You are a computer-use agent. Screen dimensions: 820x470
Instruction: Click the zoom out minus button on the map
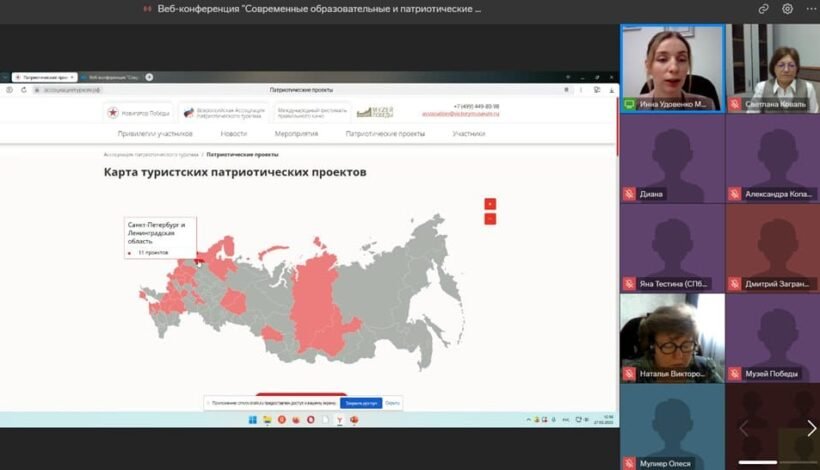tap(490, 219)
